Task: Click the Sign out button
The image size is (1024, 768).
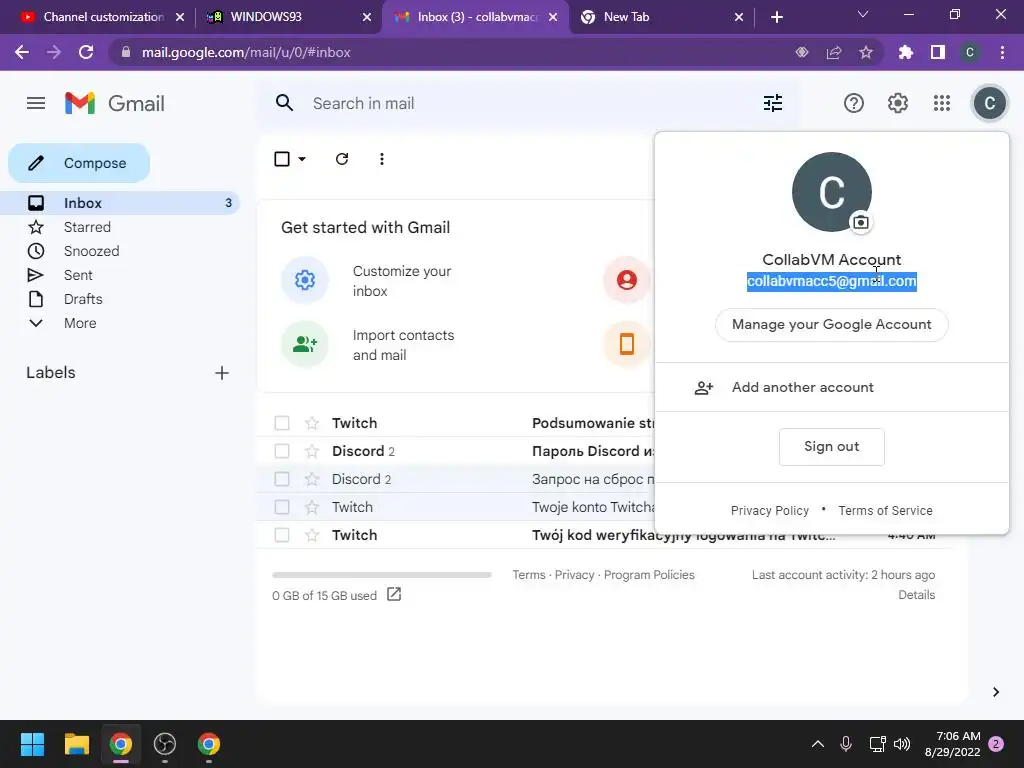Action: click(x=831, y=447)
